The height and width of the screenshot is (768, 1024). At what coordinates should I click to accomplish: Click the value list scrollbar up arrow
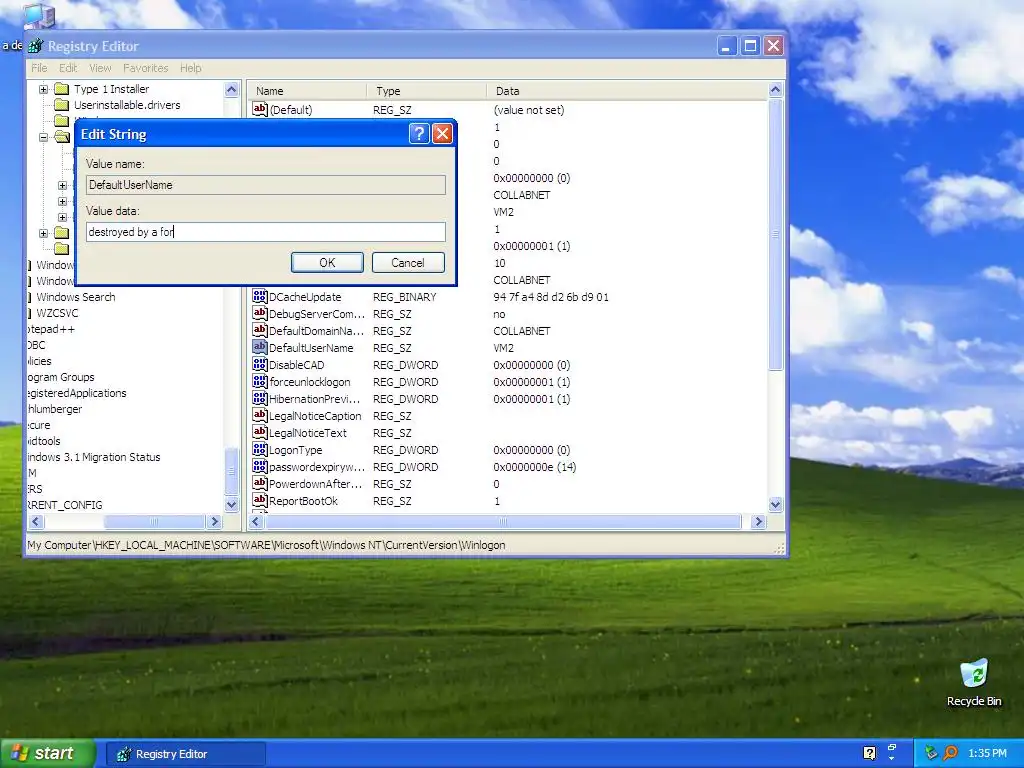click(x=775, y=90)
